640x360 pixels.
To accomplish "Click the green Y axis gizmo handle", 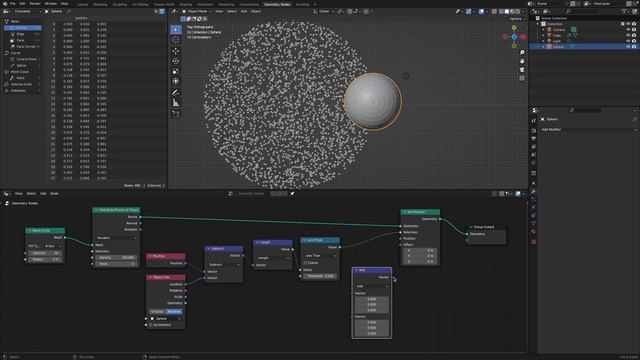I will pos(514,28).
